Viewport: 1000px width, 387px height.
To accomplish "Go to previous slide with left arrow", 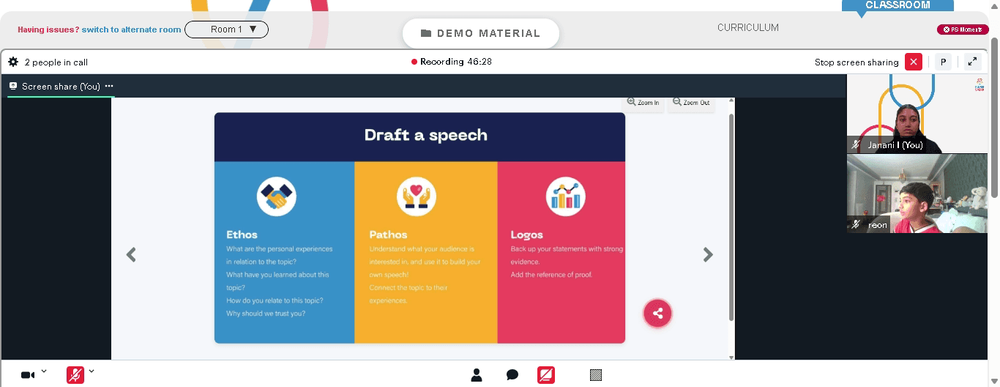I will 131,254.
